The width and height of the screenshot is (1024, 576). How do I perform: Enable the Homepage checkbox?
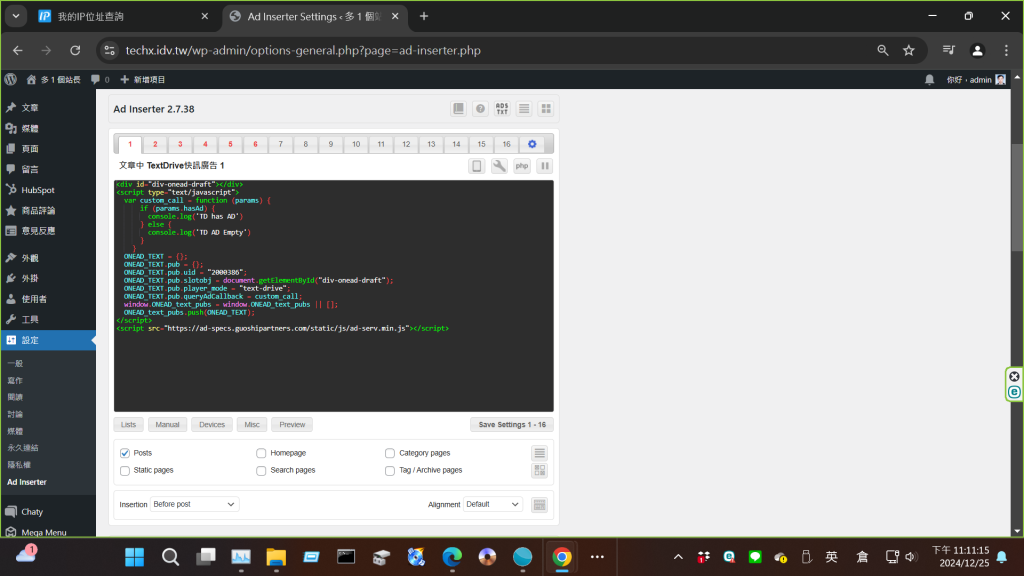pyautogui.click(x=262, y=453)
